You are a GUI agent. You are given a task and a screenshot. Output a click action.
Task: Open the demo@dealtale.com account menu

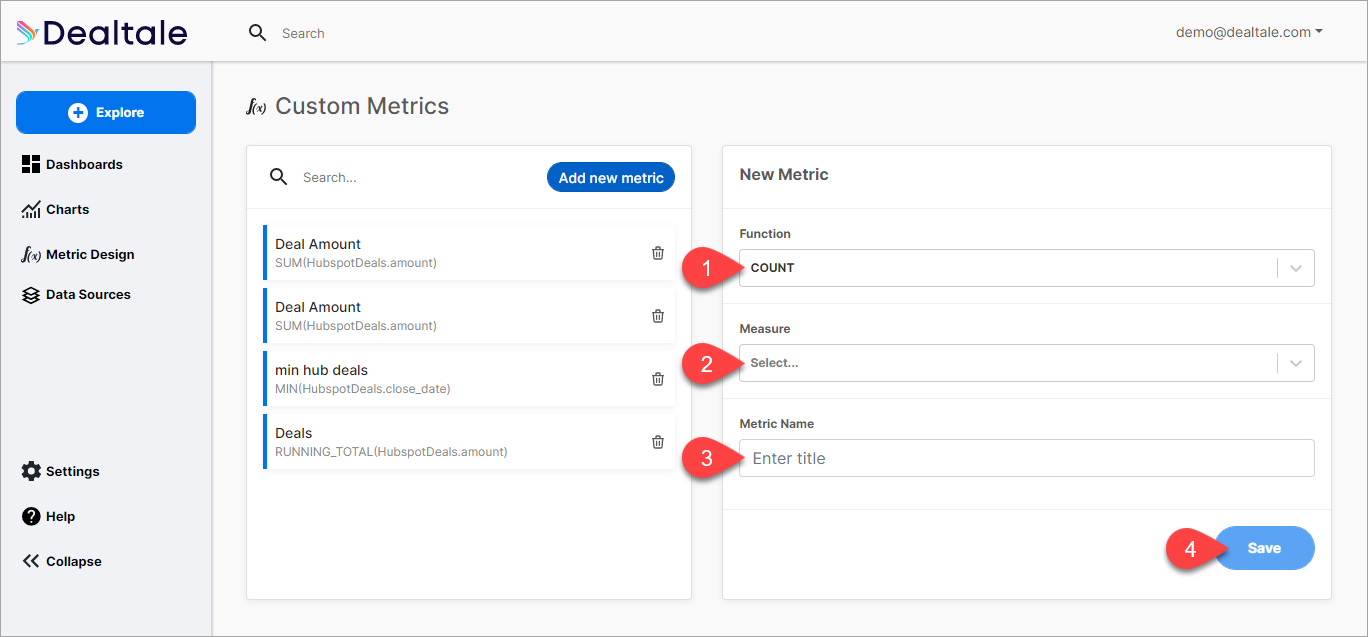tap(1249, 32)
